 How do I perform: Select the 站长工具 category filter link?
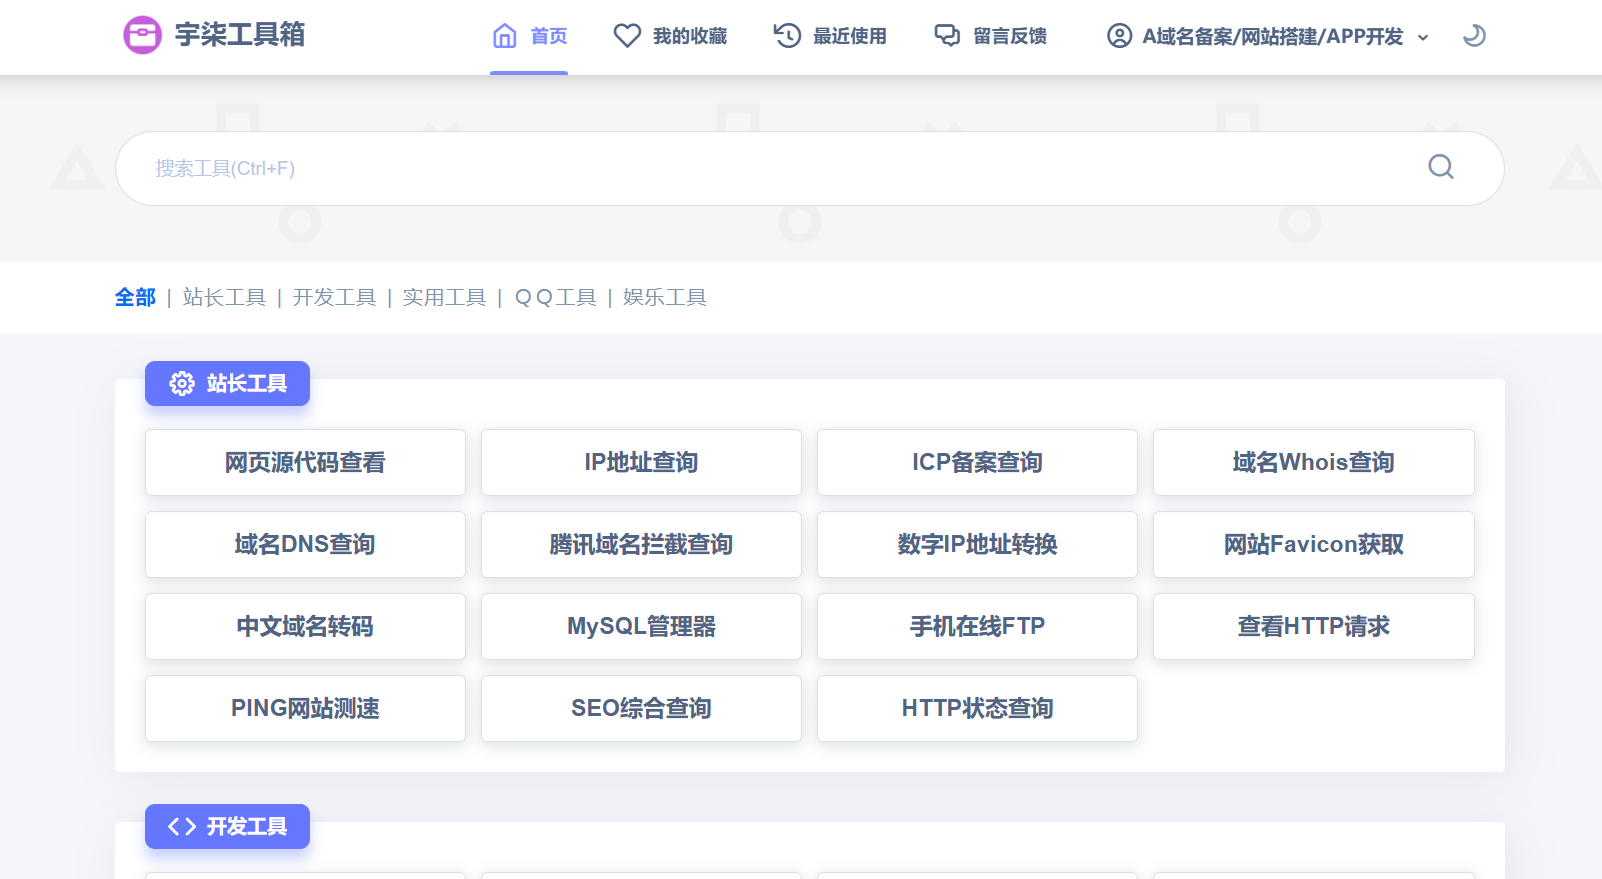[x=224, y=297]
